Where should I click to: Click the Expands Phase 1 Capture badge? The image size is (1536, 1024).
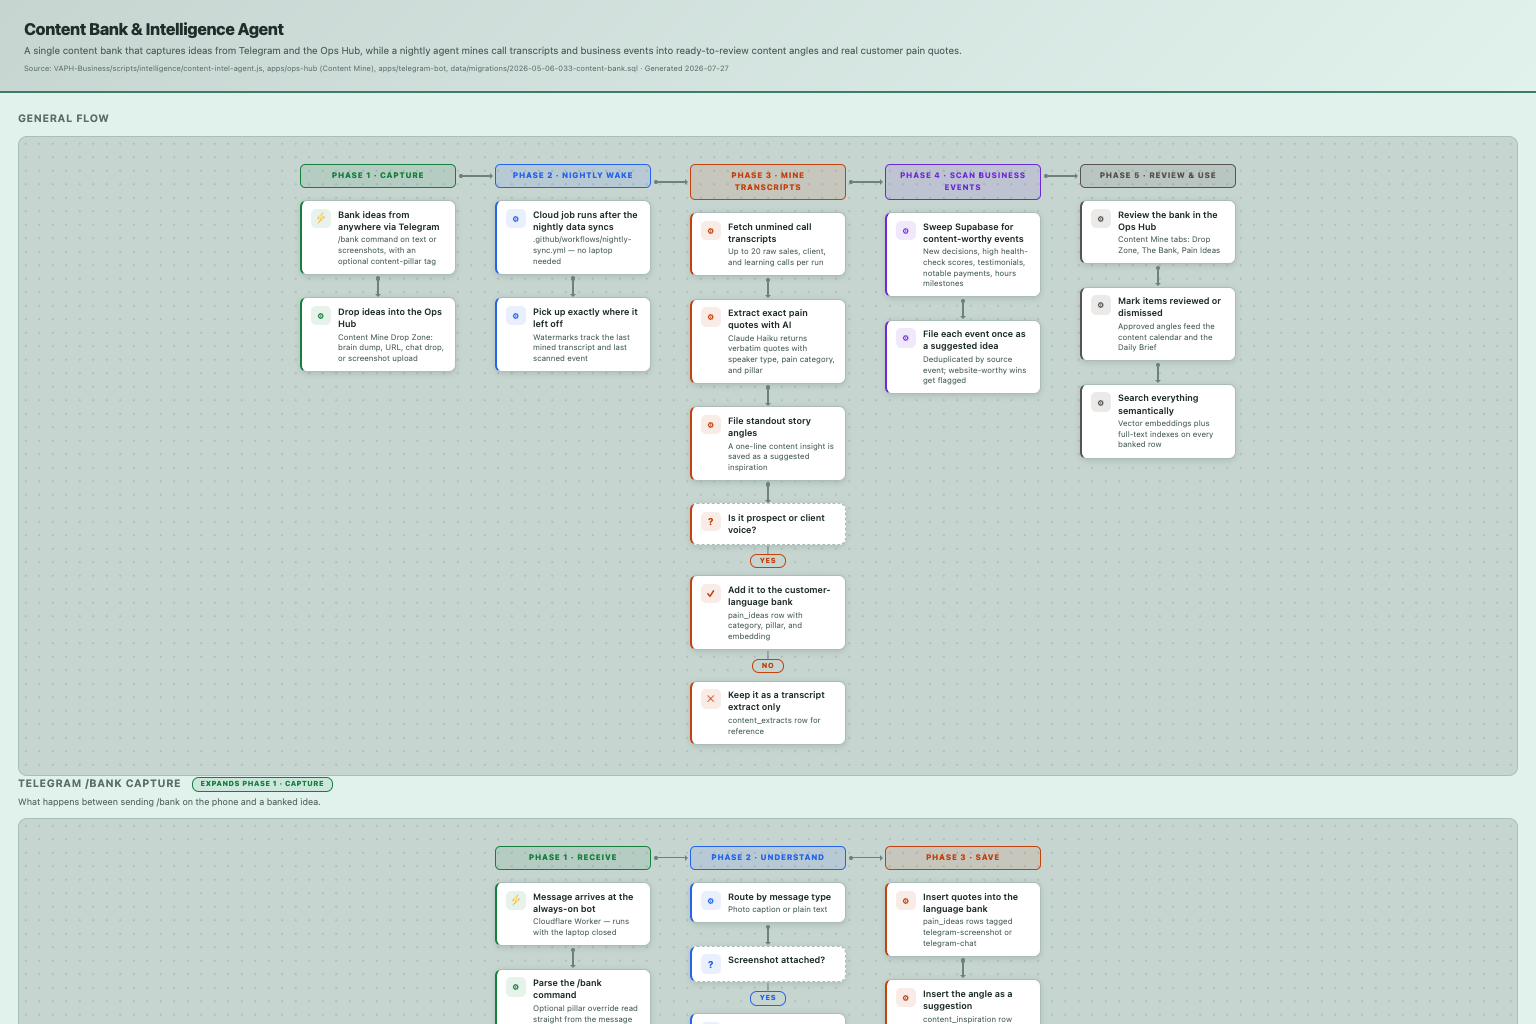(262, 784)
